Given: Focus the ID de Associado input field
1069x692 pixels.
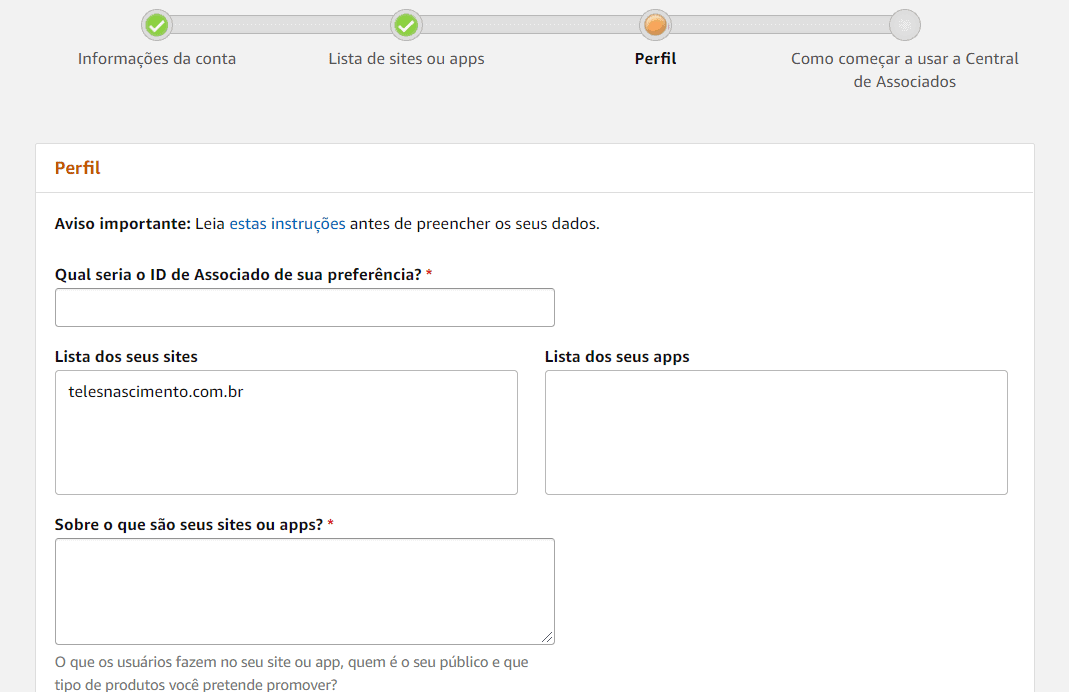Looking at the screenshot, I should tap(304, 307).
